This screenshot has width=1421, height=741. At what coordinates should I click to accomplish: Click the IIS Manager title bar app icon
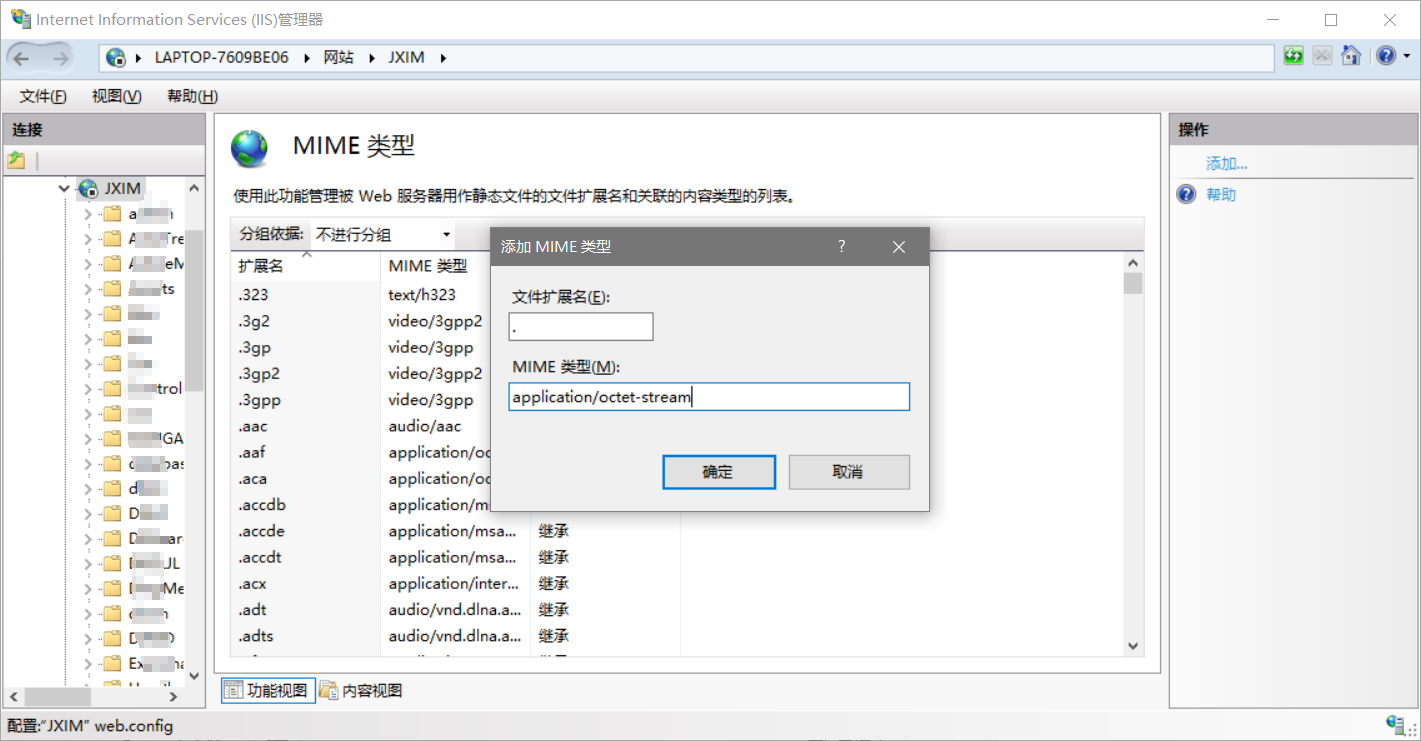[20, 19]
